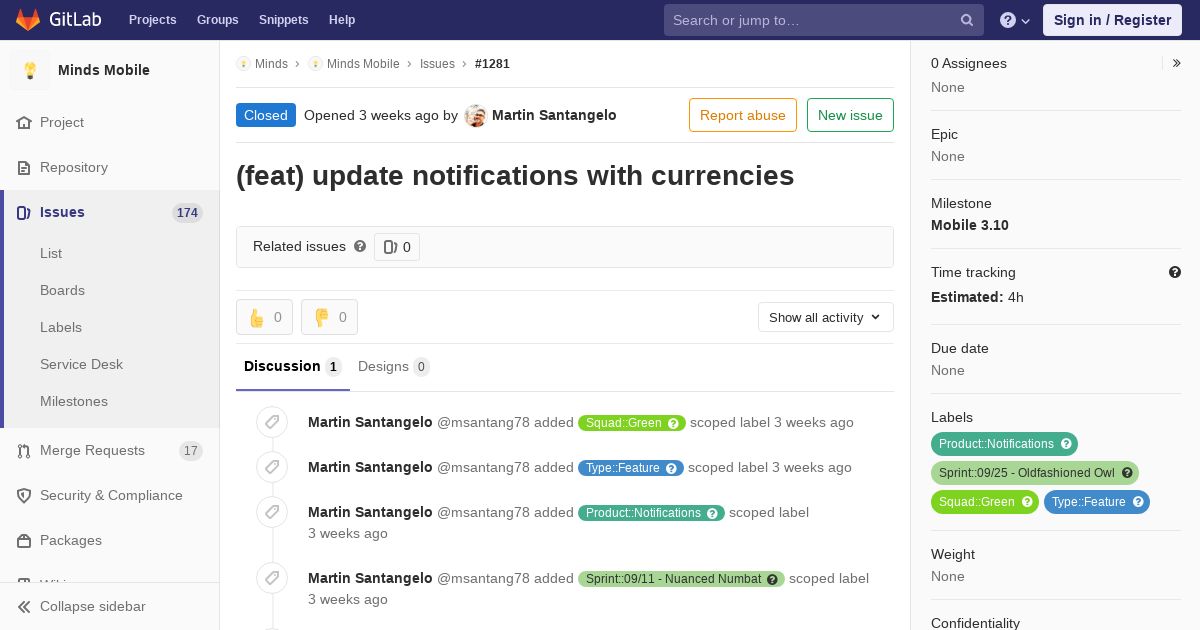Open the Milestones sidebar item
Screen dimensions: 1200x630
(74, 401)
